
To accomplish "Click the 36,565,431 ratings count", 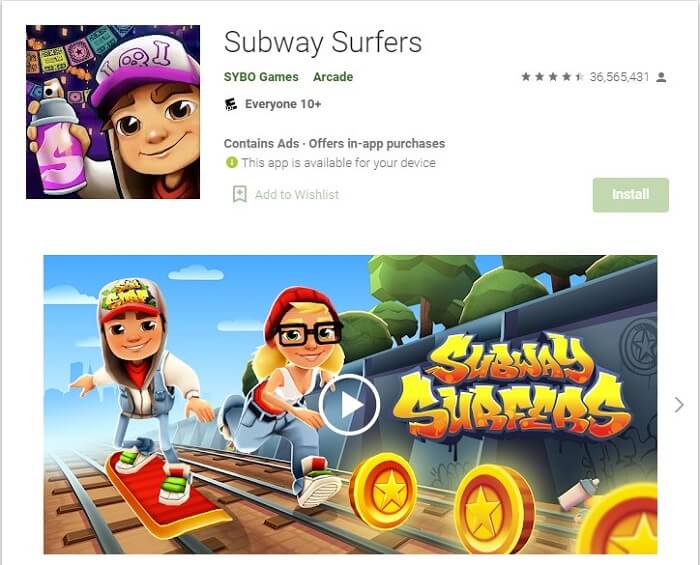I will tap(619, 77).
